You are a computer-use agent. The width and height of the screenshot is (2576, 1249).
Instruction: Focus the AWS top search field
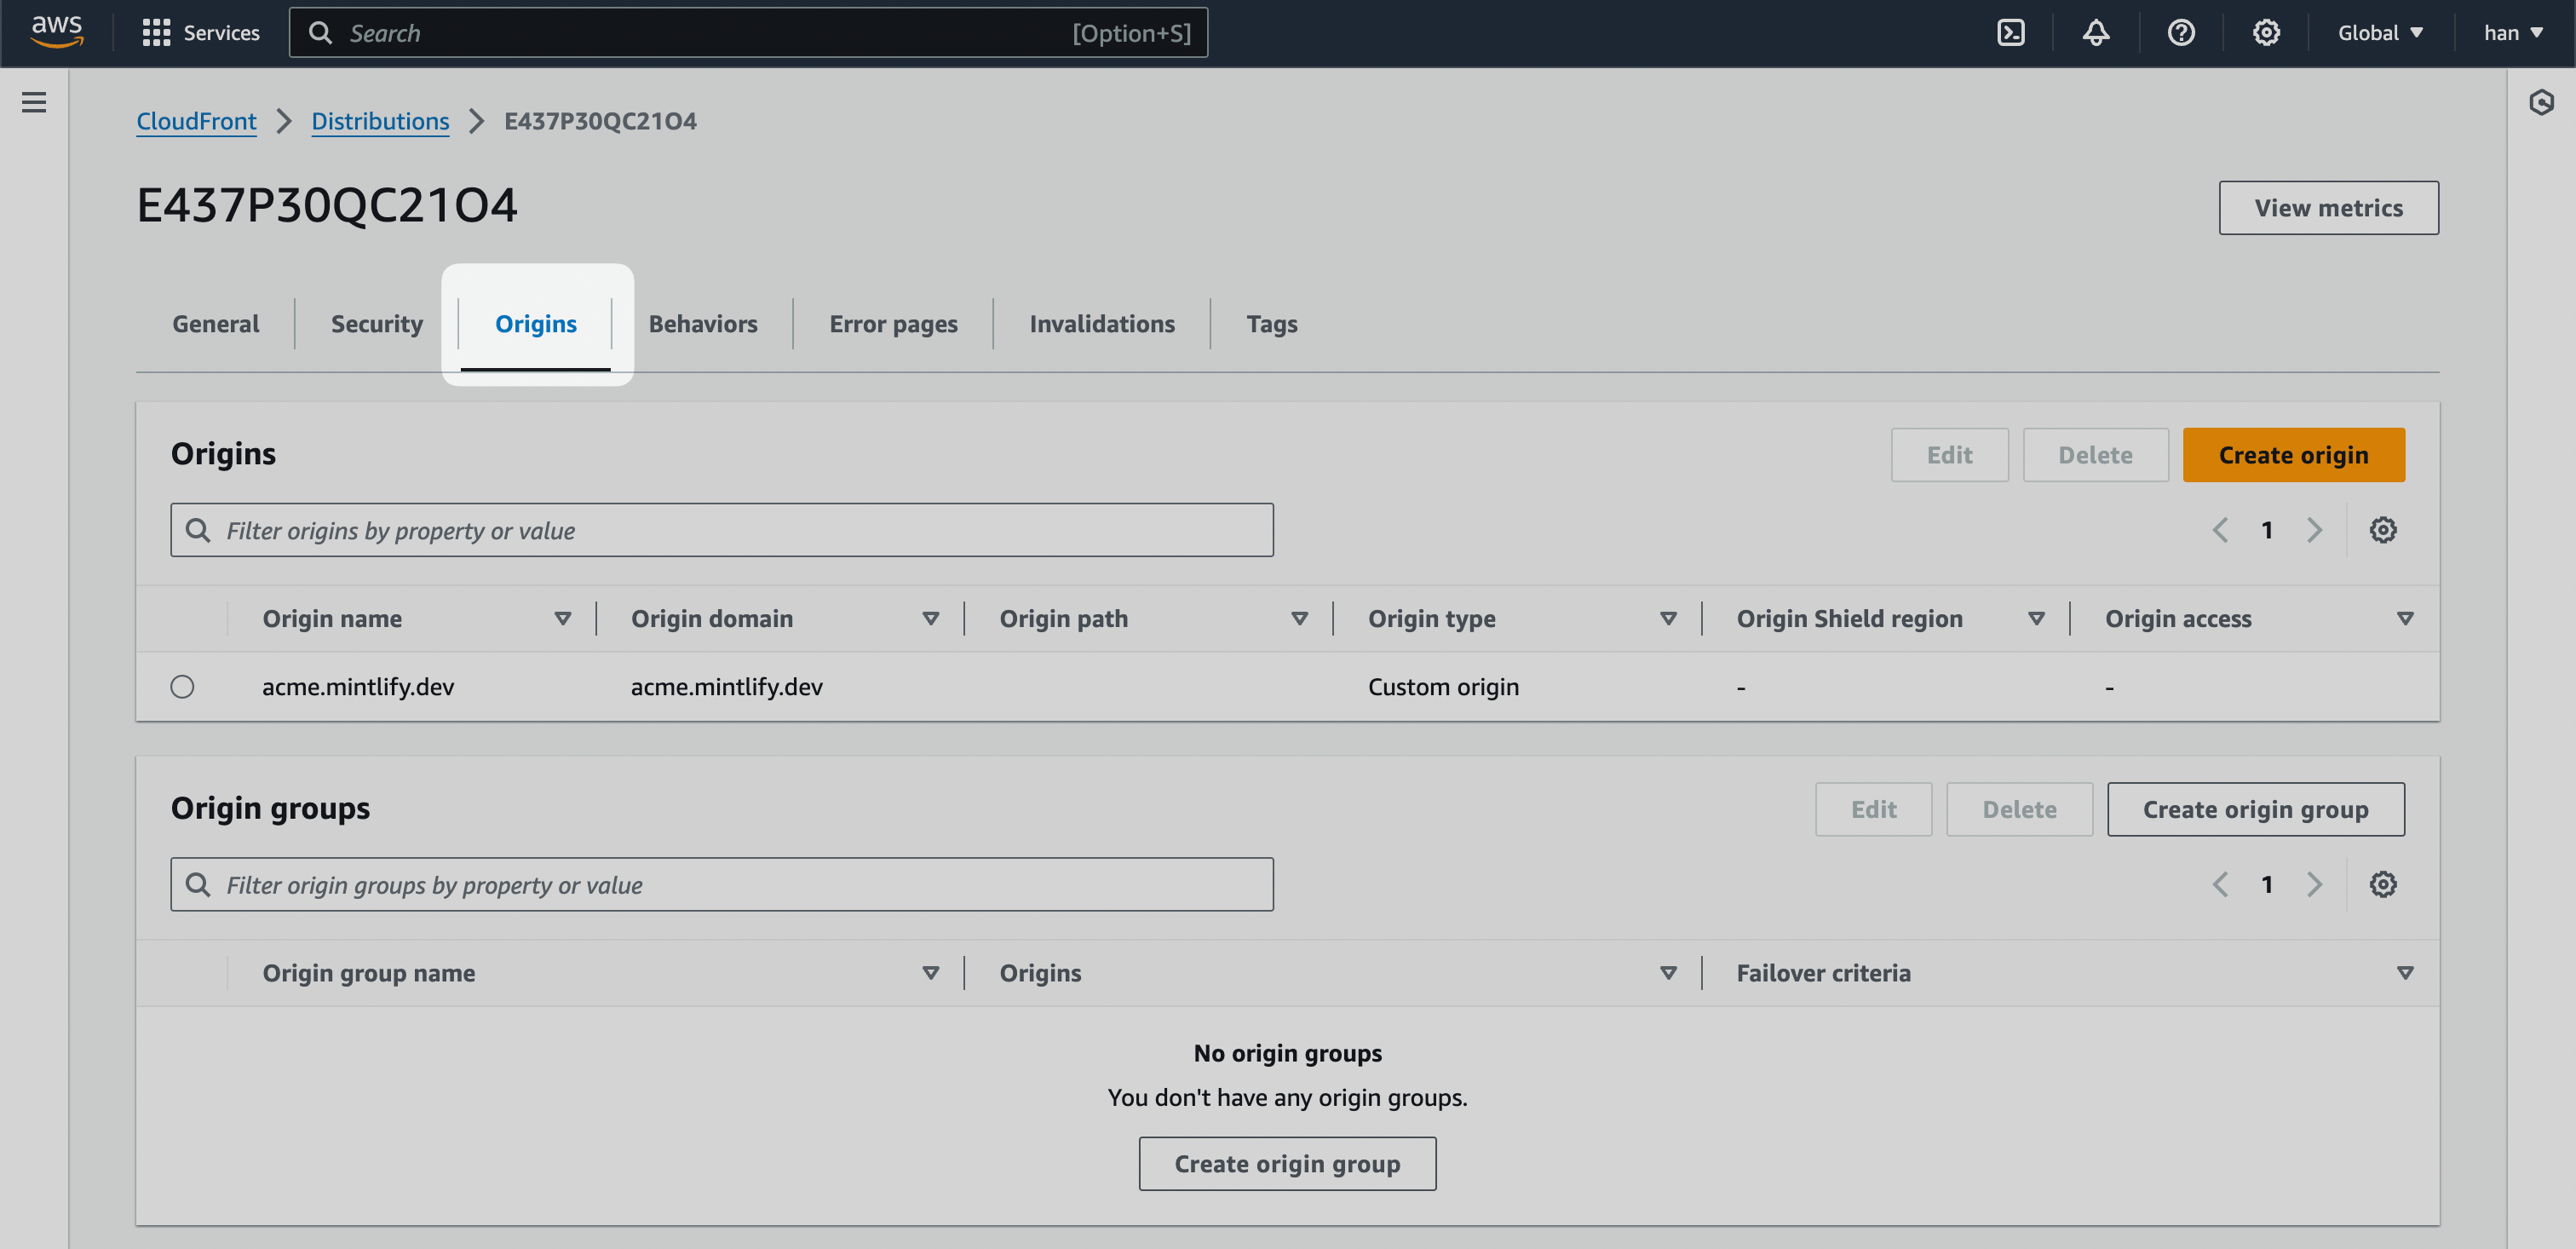[x=748, y=33]
